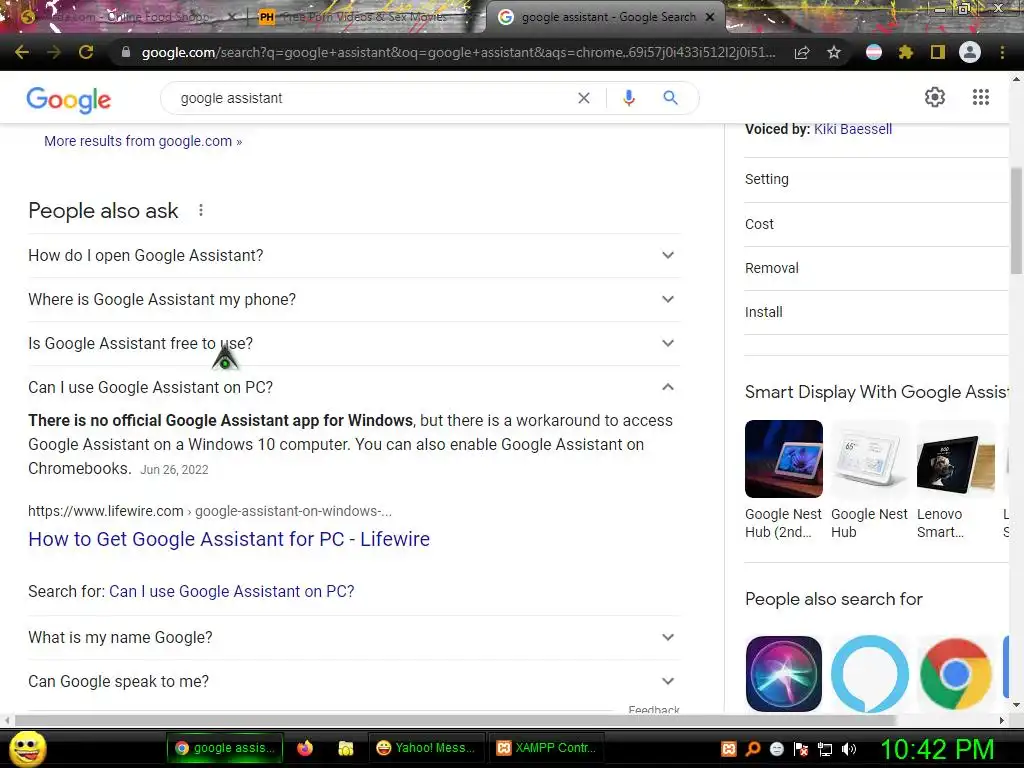Click the magnifier tray icon

[x=753, y=749]
